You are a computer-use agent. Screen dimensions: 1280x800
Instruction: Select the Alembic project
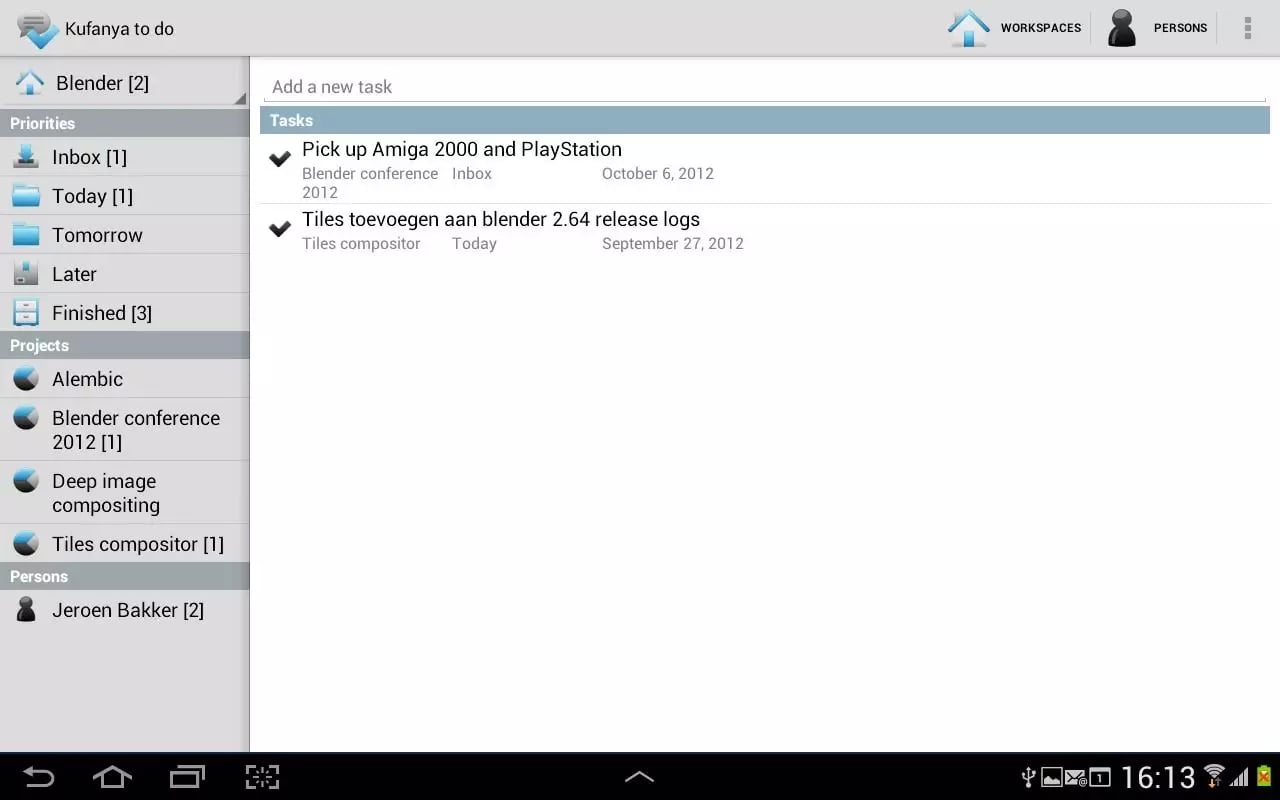point(124,379)
